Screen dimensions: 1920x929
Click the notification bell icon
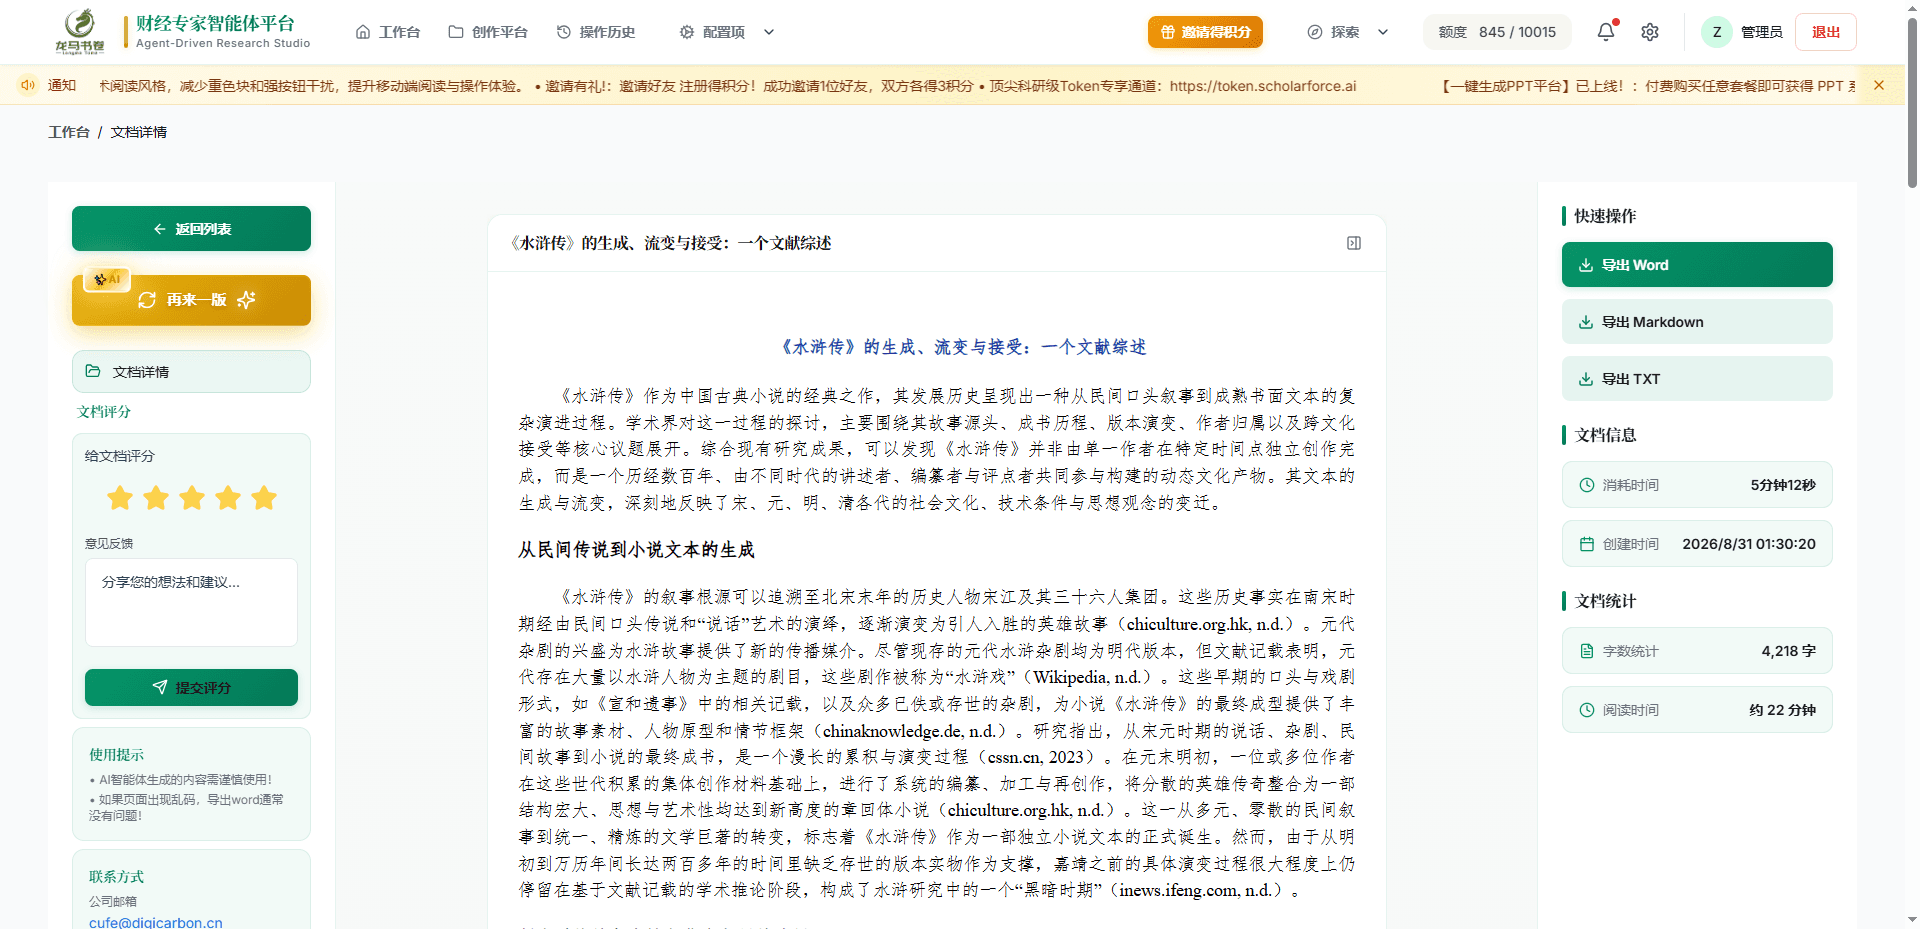tap(1606, 32)
